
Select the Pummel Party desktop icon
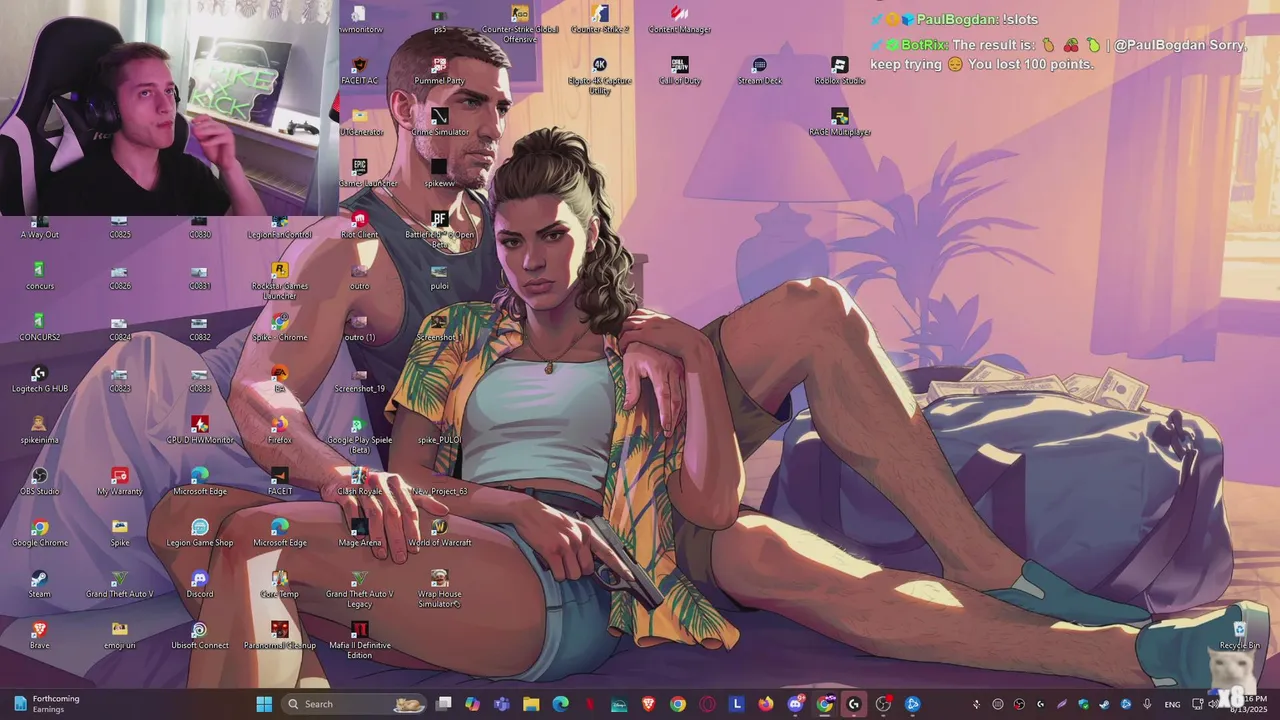point(439,71)
